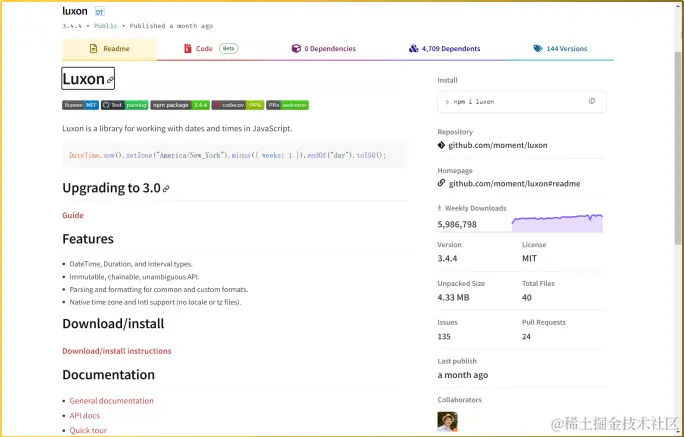Copy the npm i luxon install command

(x=592, y=101)
